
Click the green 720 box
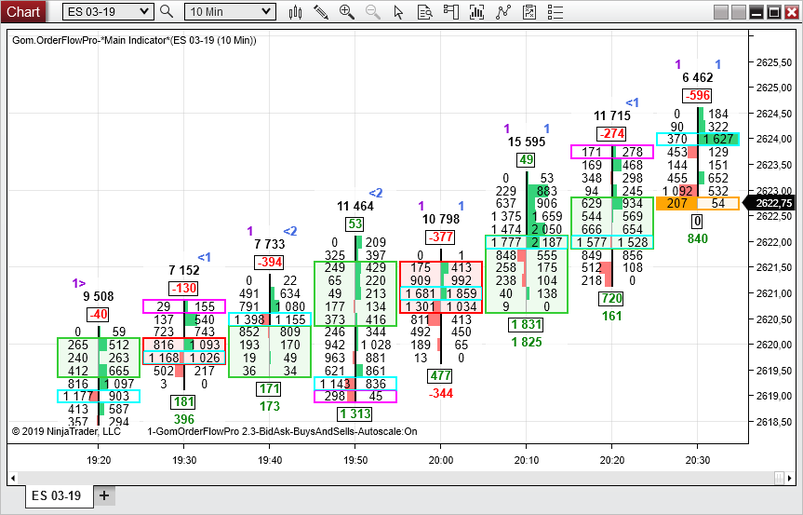coord(612,298)
